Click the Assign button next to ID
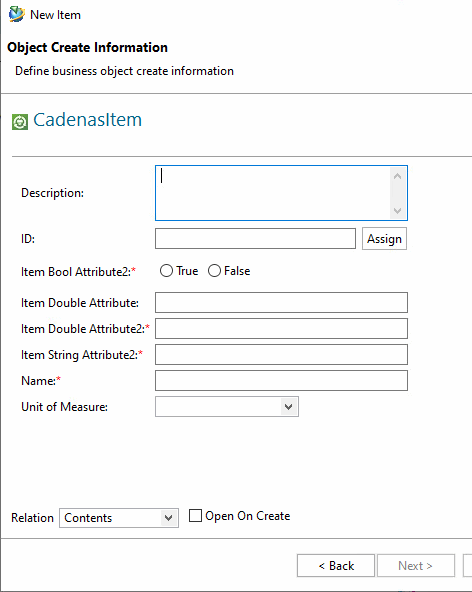Image resolution: width=472 pixels, height=592 pixels. pos(384,239)
